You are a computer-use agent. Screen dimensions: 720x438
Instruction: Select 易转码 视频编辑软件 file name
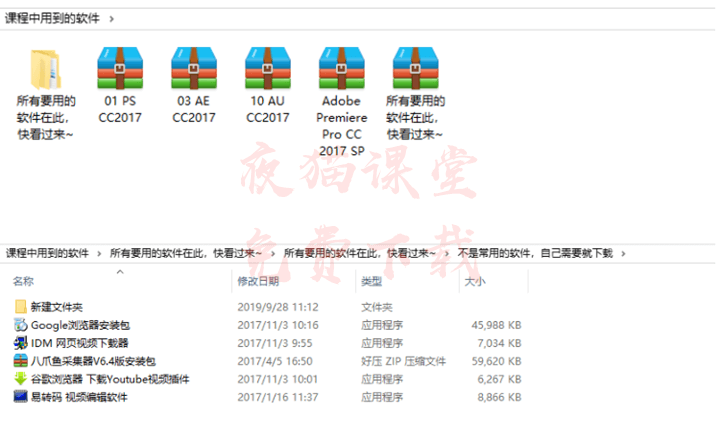79,397
